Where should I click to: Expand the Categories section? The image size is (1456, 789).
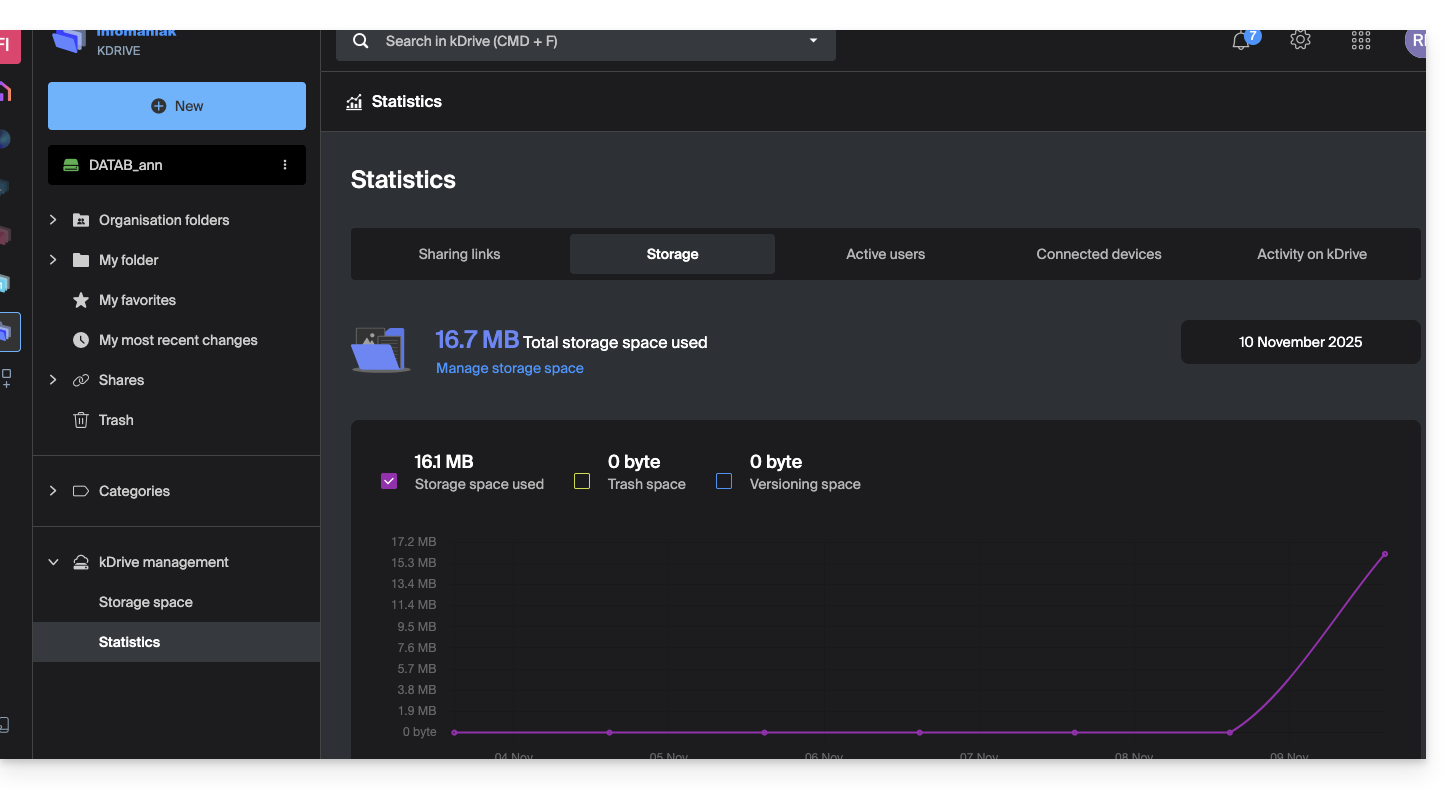coord(53,491)
